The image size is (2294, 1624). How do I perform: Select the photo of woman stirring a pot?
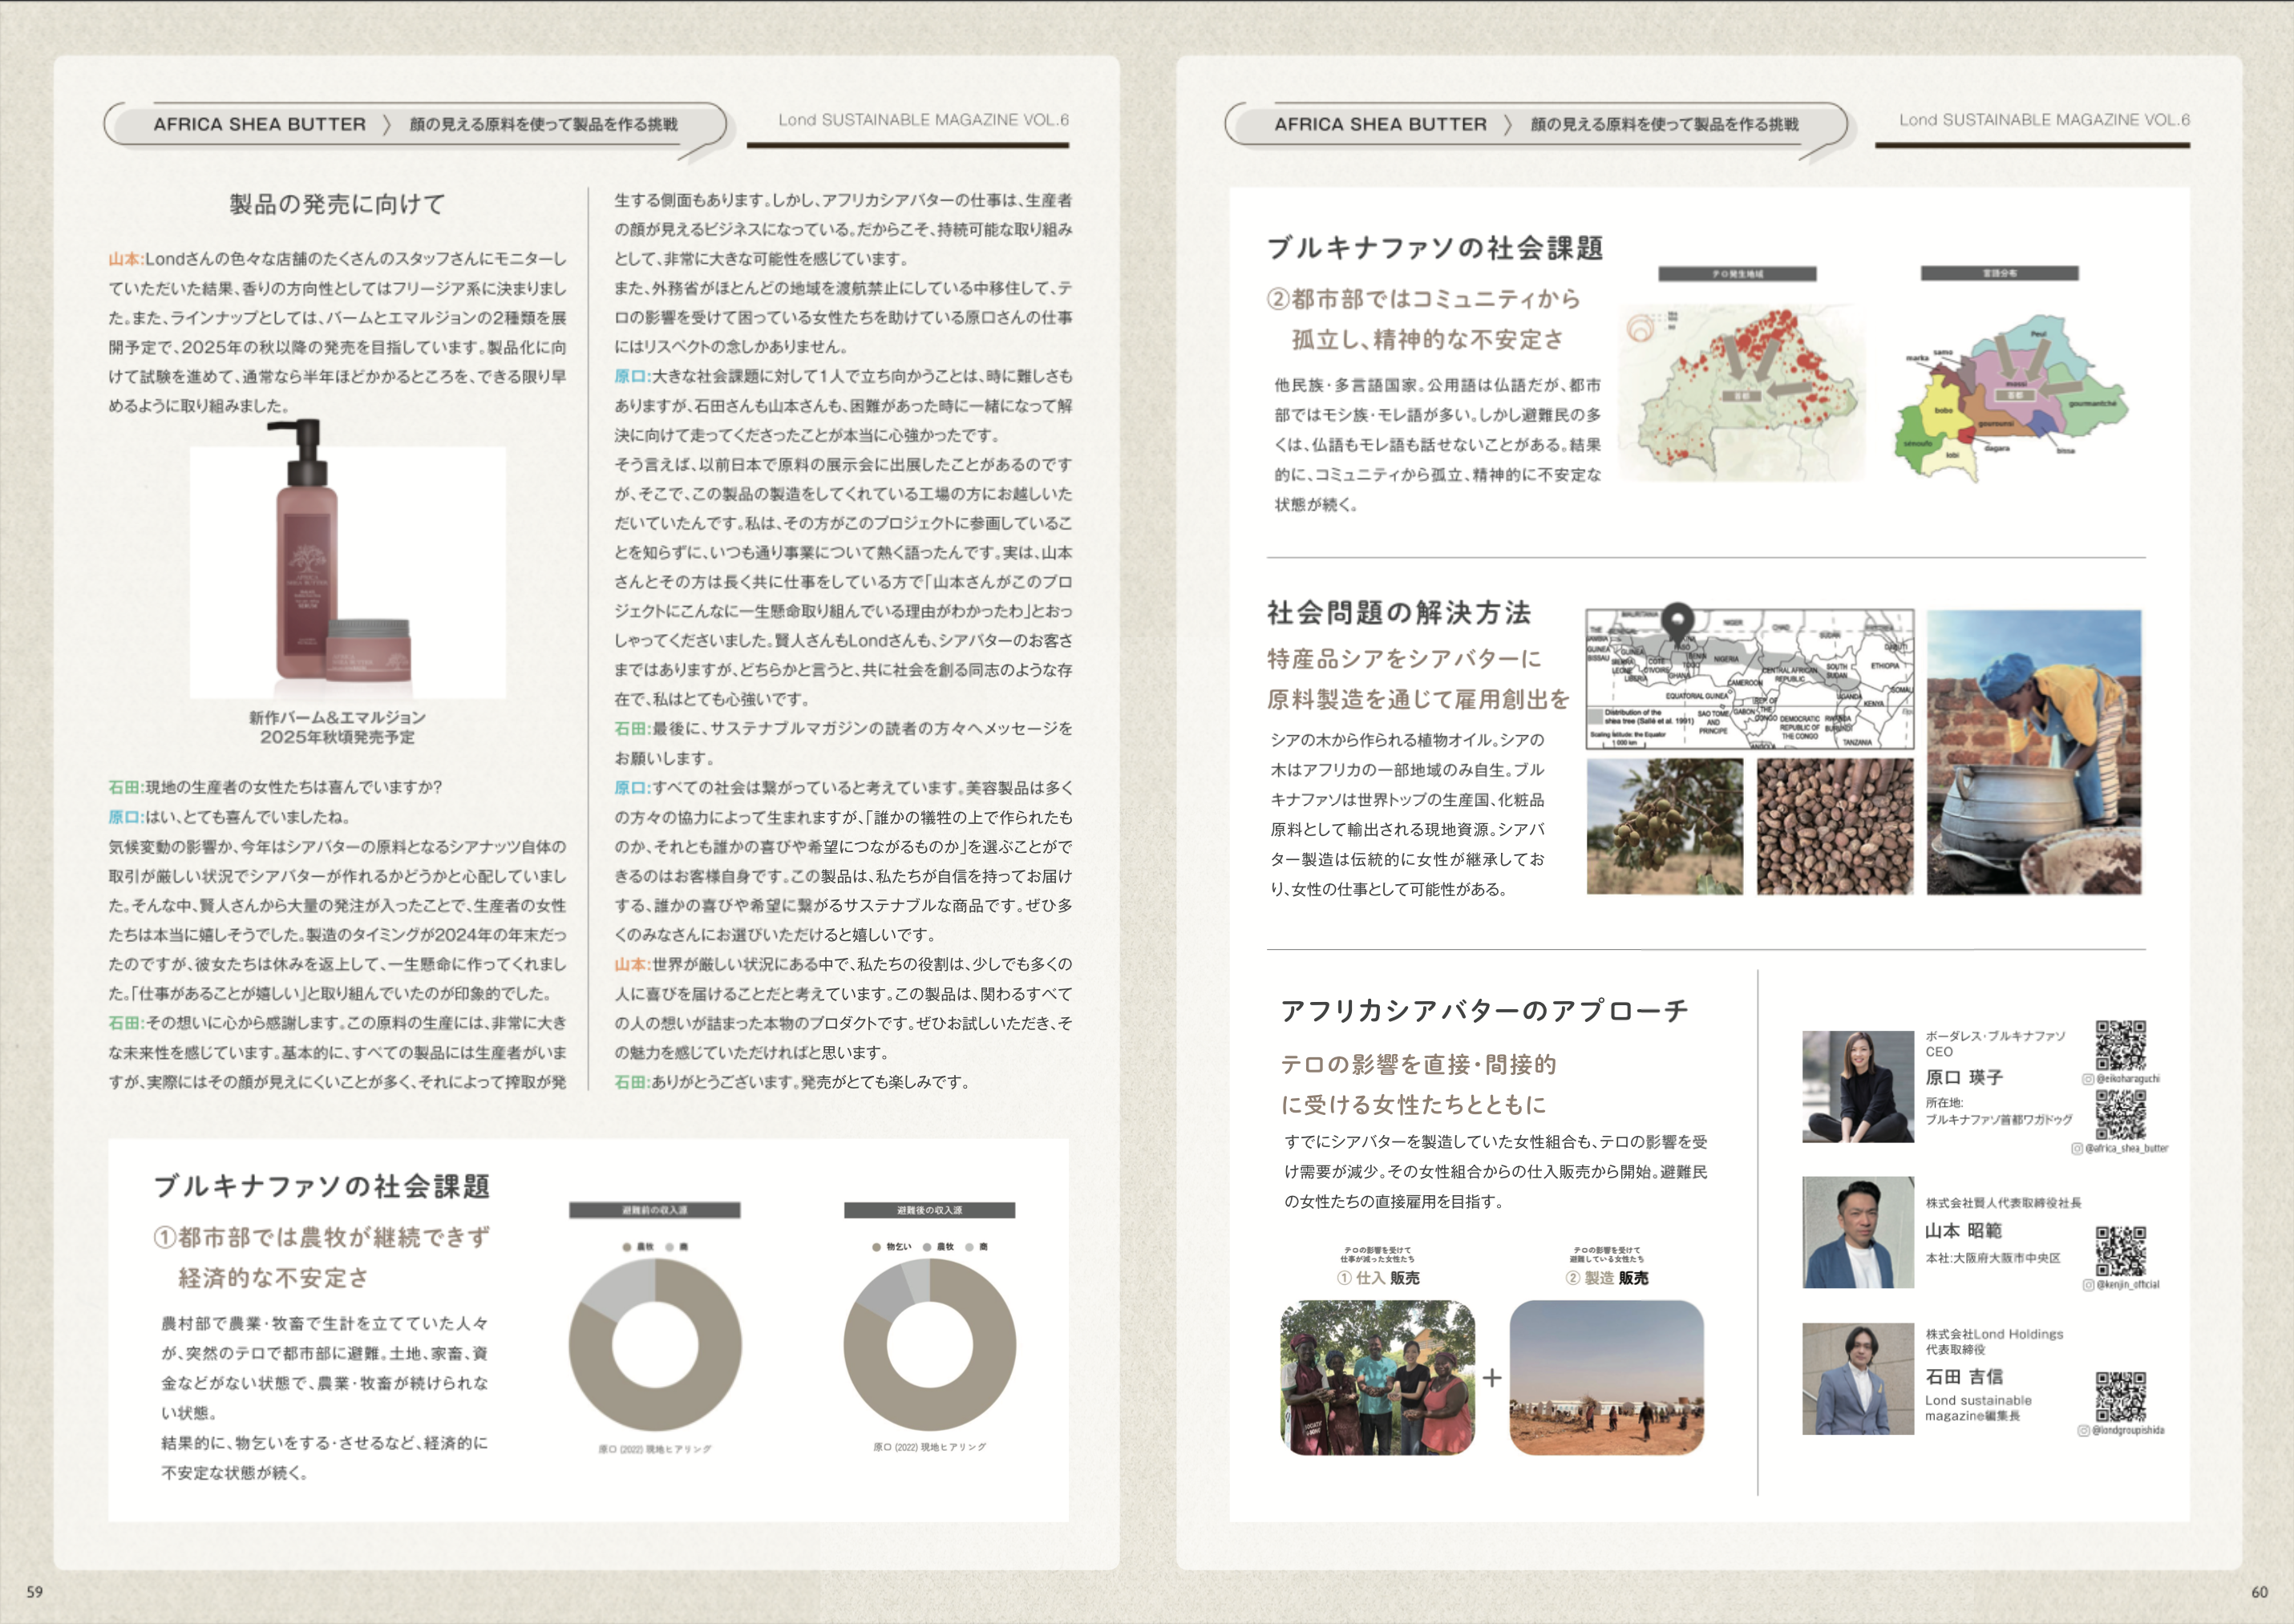point(2034,752)
